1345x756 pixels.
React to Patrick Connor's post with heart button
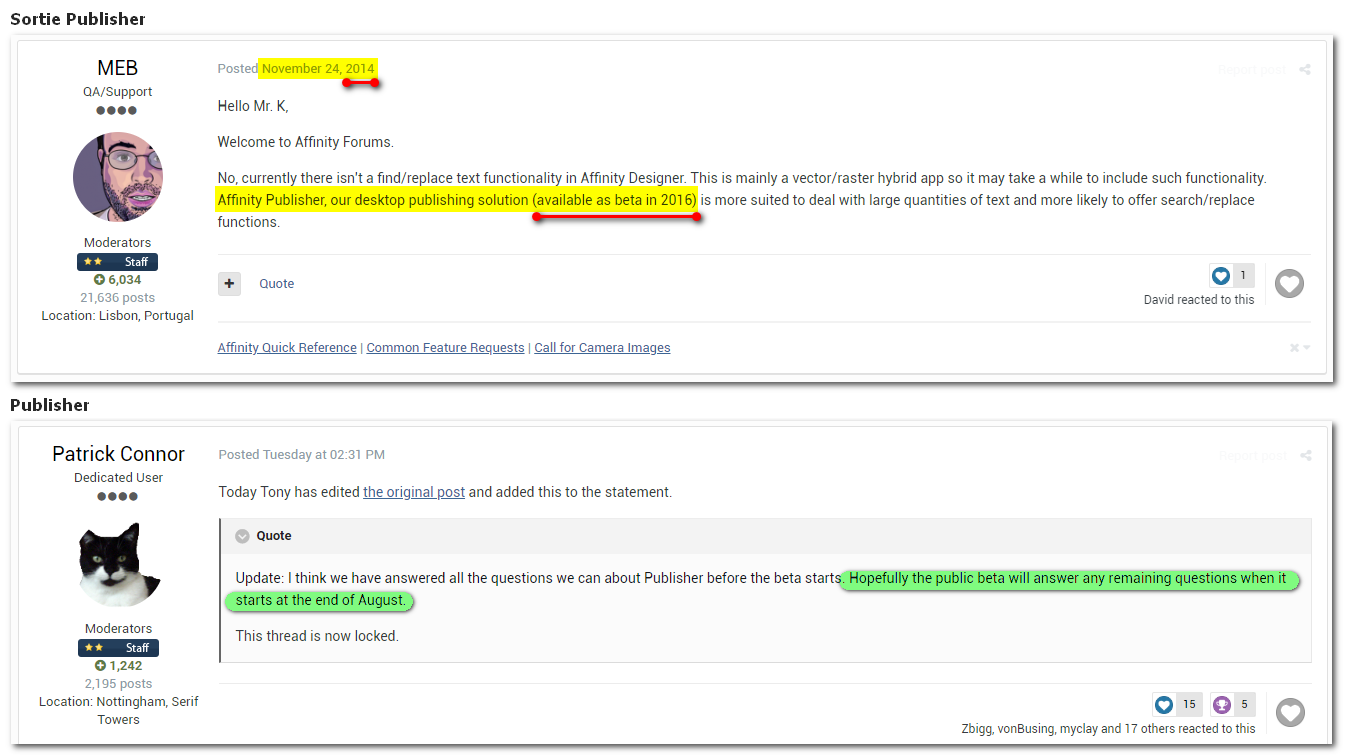click(x=1290, y=712)
